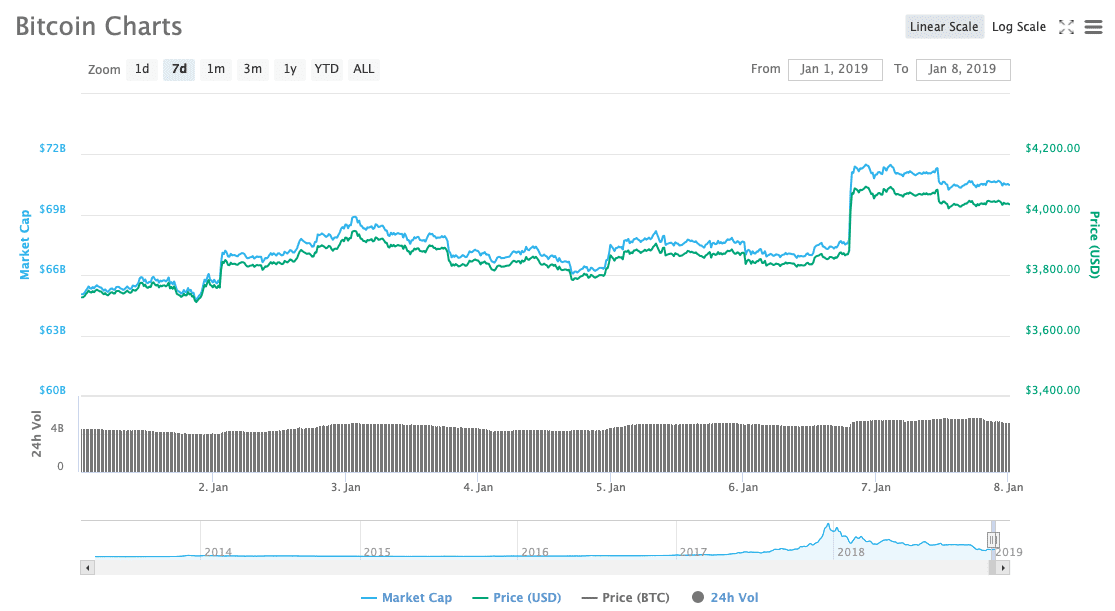
Task: Toggle fullscreen chart view icon
Action: (x=1066, y=27)
